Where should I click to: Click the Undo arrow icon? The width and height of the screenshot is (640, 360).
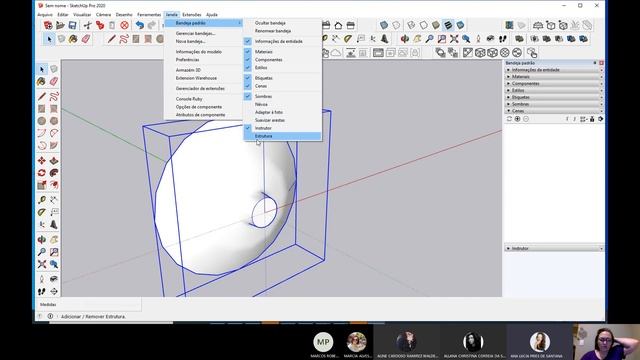140,25
